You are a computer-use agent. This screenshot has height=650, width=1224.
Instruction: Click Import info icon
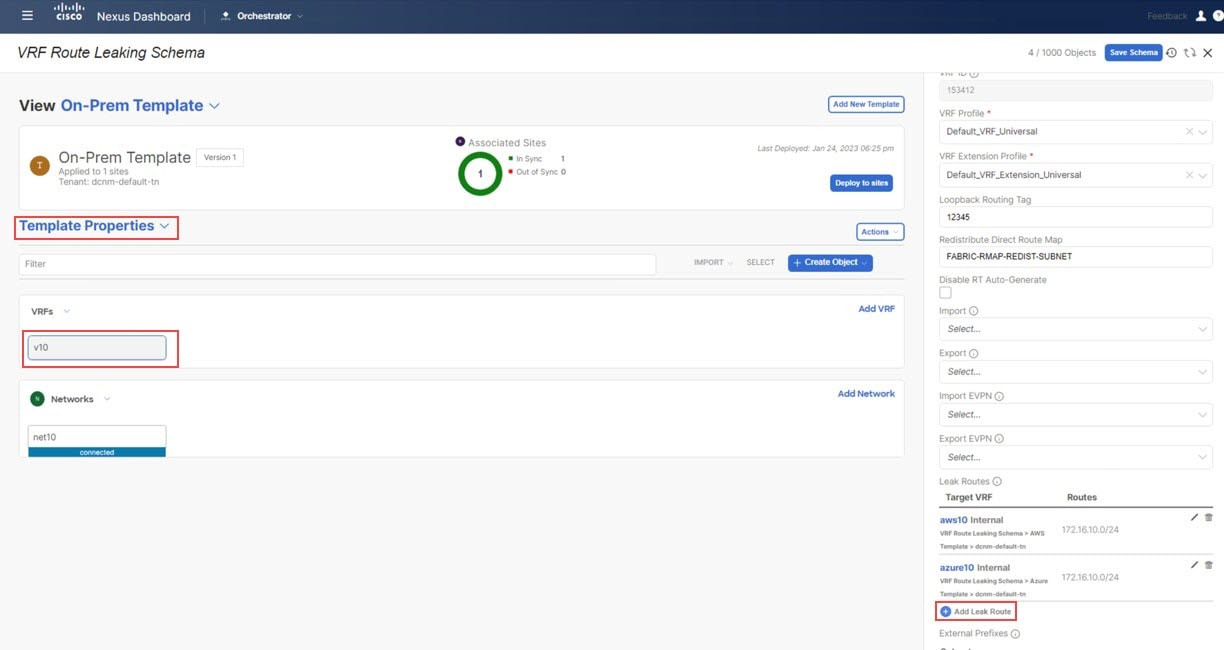pyautogui.click(x=974, y=311)
